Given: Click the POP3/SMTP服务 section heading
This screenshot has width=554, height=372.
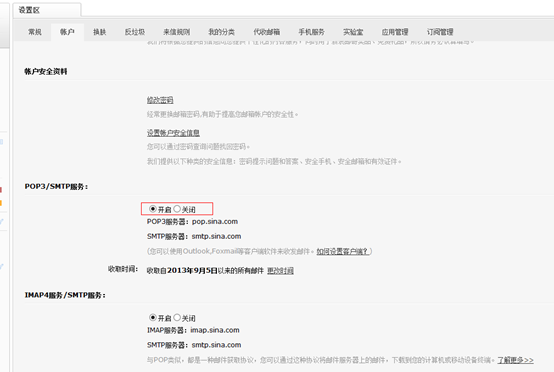Looking at the screenshot, I should click(56, 187).
